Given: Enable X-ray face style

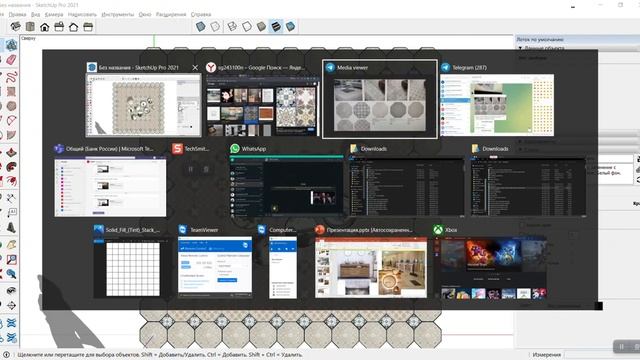Looking at the screenshot, I should (x=200, y=27).
